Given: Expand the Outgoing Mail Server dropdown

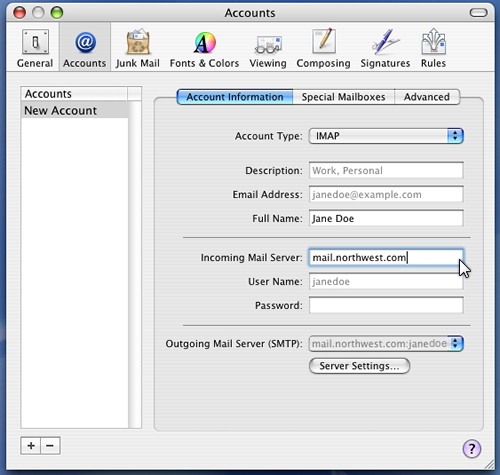Looking at the screenshot, I should (386, 344).
